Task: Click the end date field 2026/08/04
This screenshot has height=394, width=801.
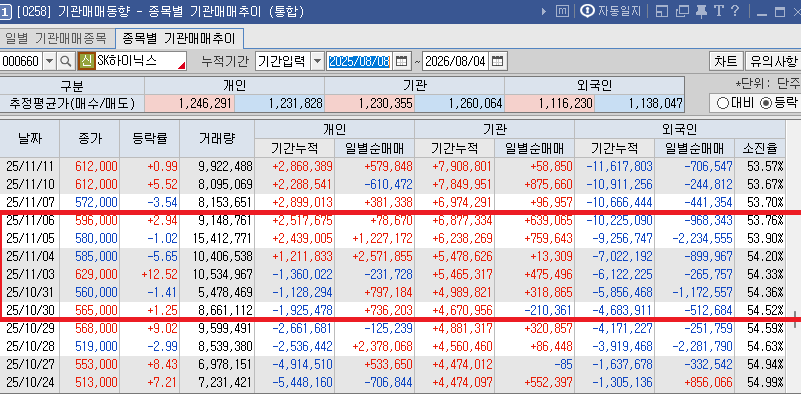Action: coord(455,62)
